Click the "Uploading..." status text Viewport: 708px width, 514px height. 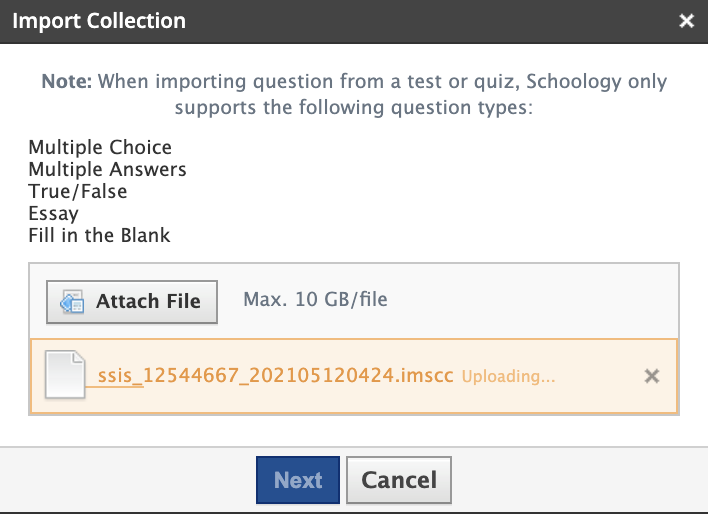point(508,377)
